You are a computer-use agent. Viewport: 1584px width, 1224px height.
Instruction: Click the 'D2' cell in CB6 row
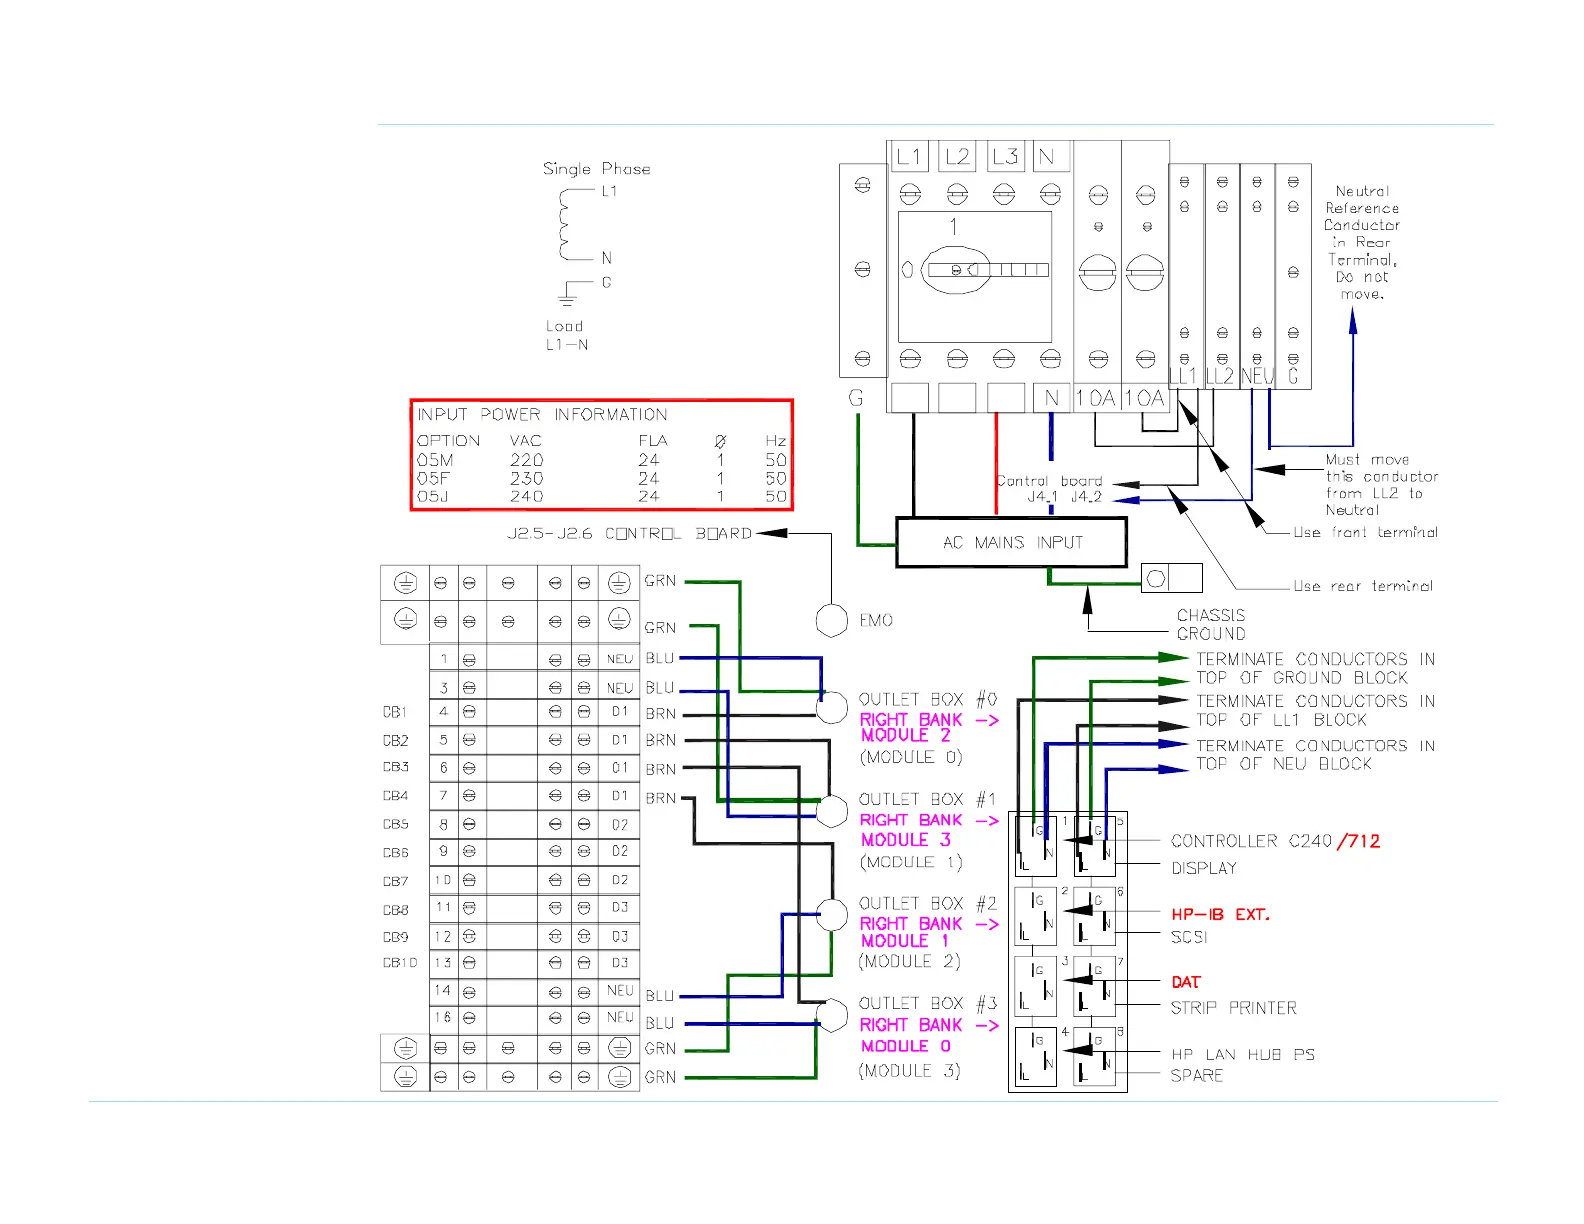tap(620, 851)
